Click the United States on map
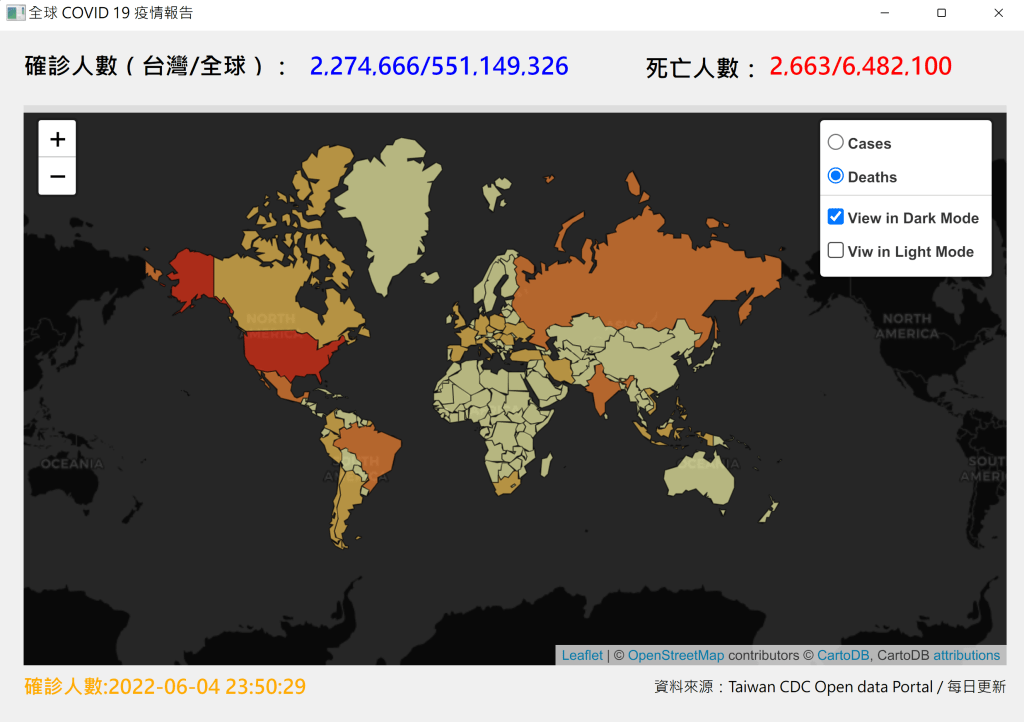1024x722 pixels. pos(290,355)
